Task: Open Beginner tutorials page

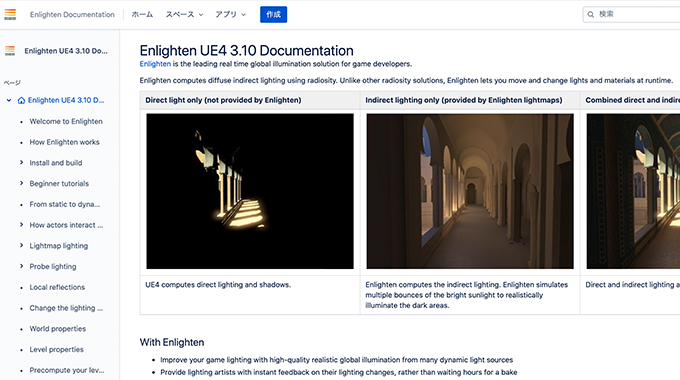Action: pos(59,183)
